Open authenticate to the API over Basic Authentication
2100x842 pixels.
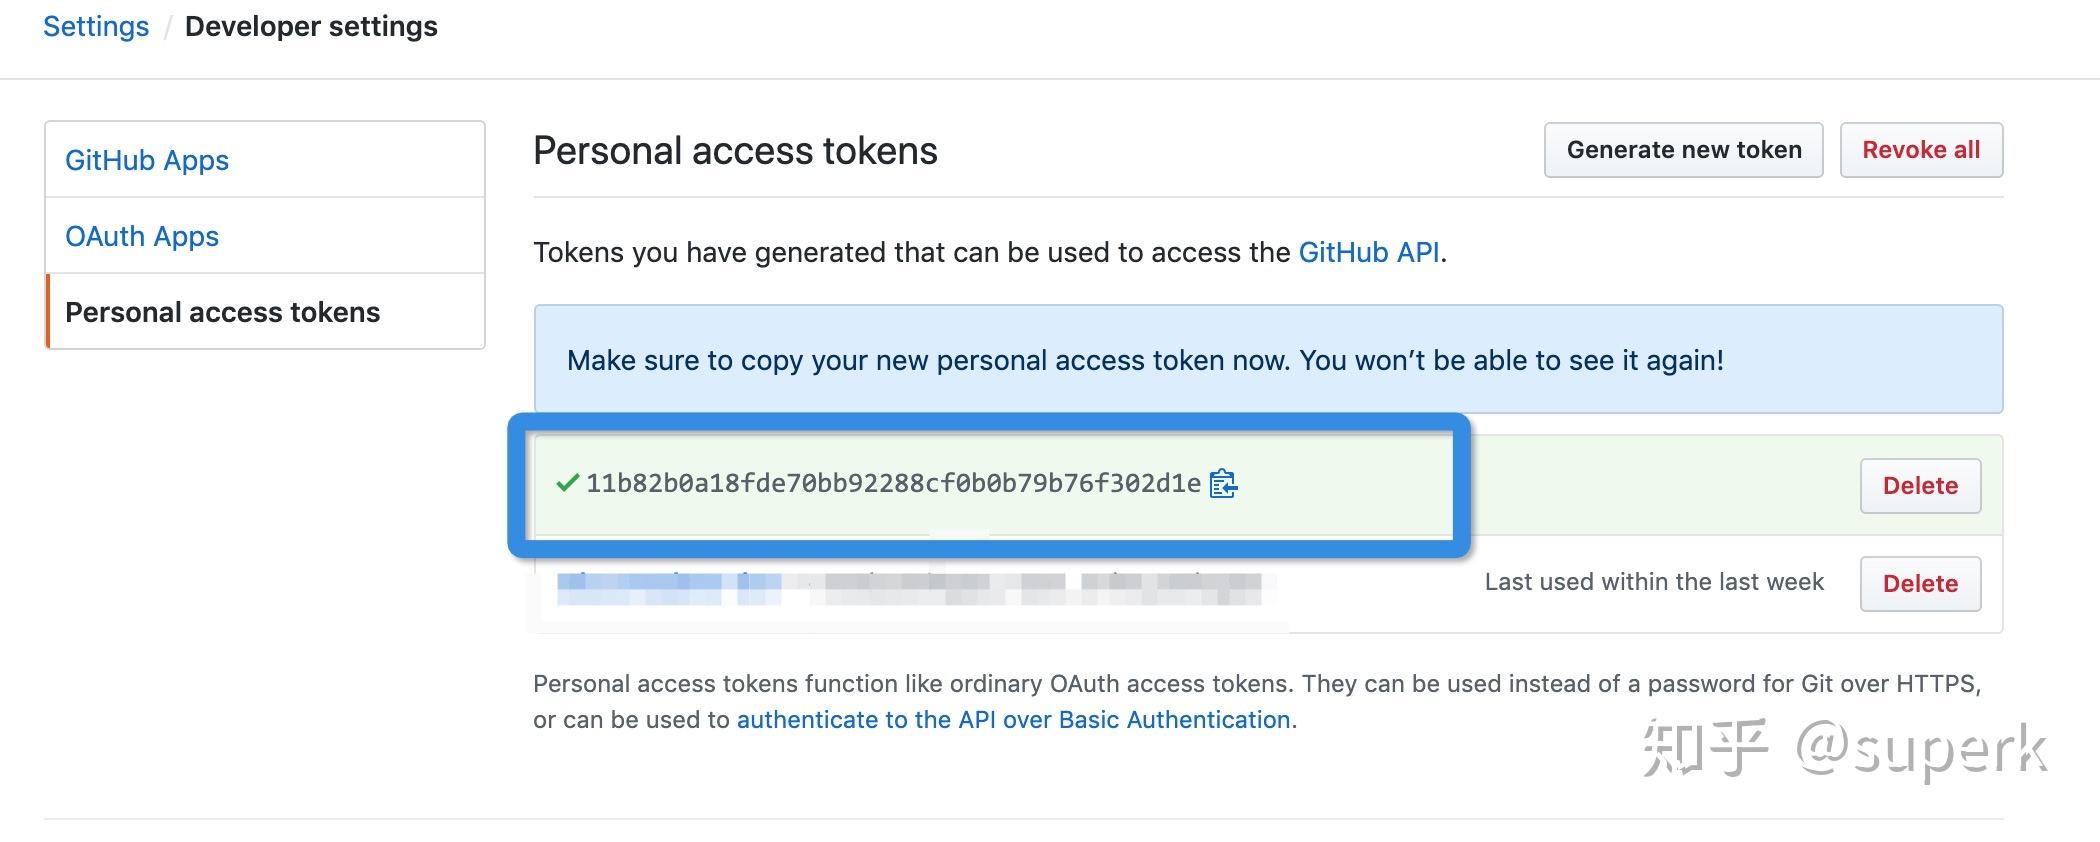1013,720
